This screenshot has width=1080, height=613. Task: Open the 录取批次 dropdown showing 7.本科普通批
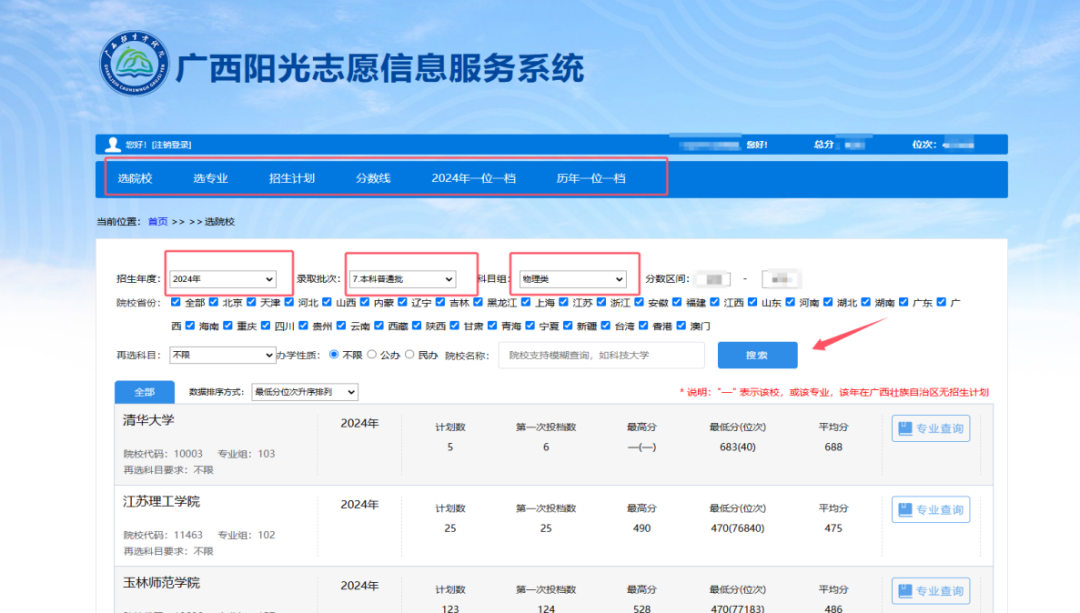402,279
